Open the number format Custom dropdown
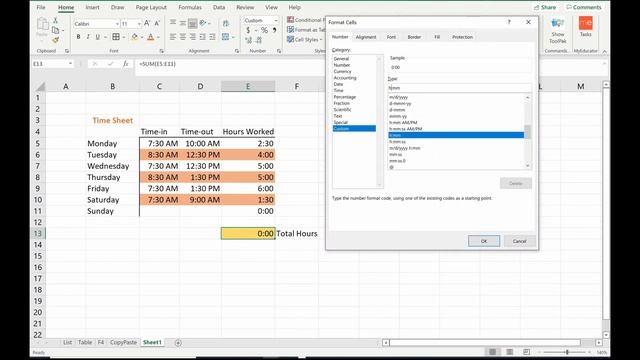This screenshot has width=640, height=360. pos(276,20)
